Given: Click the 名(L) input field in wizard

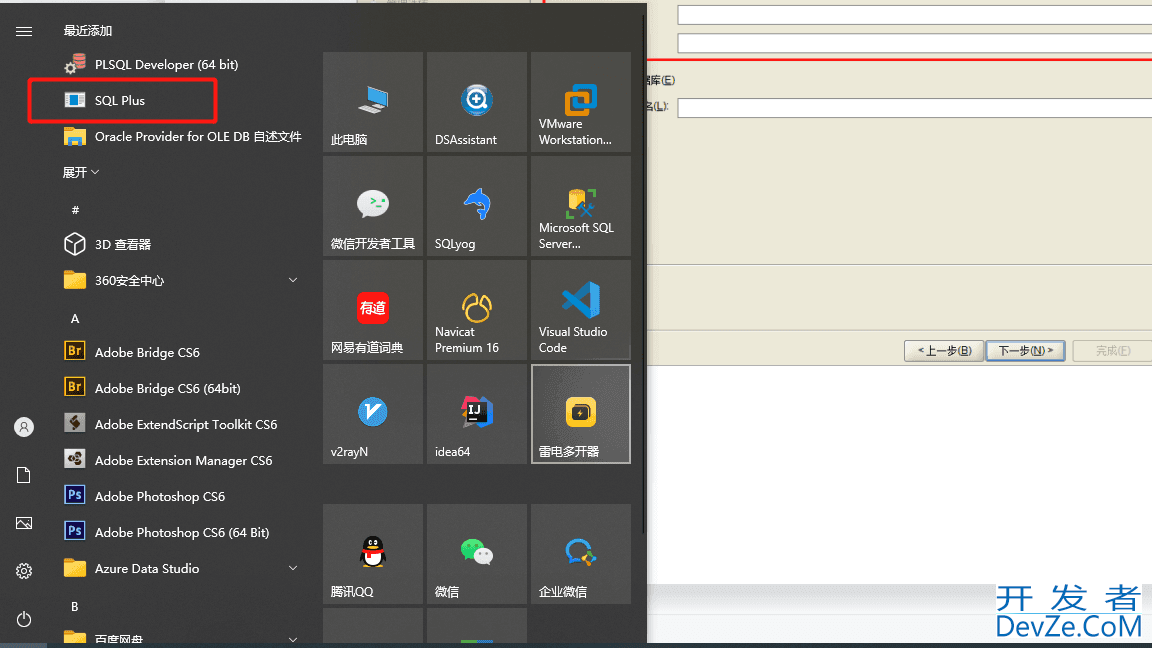Looking at the screenshot, I should (x=915, y=108).
